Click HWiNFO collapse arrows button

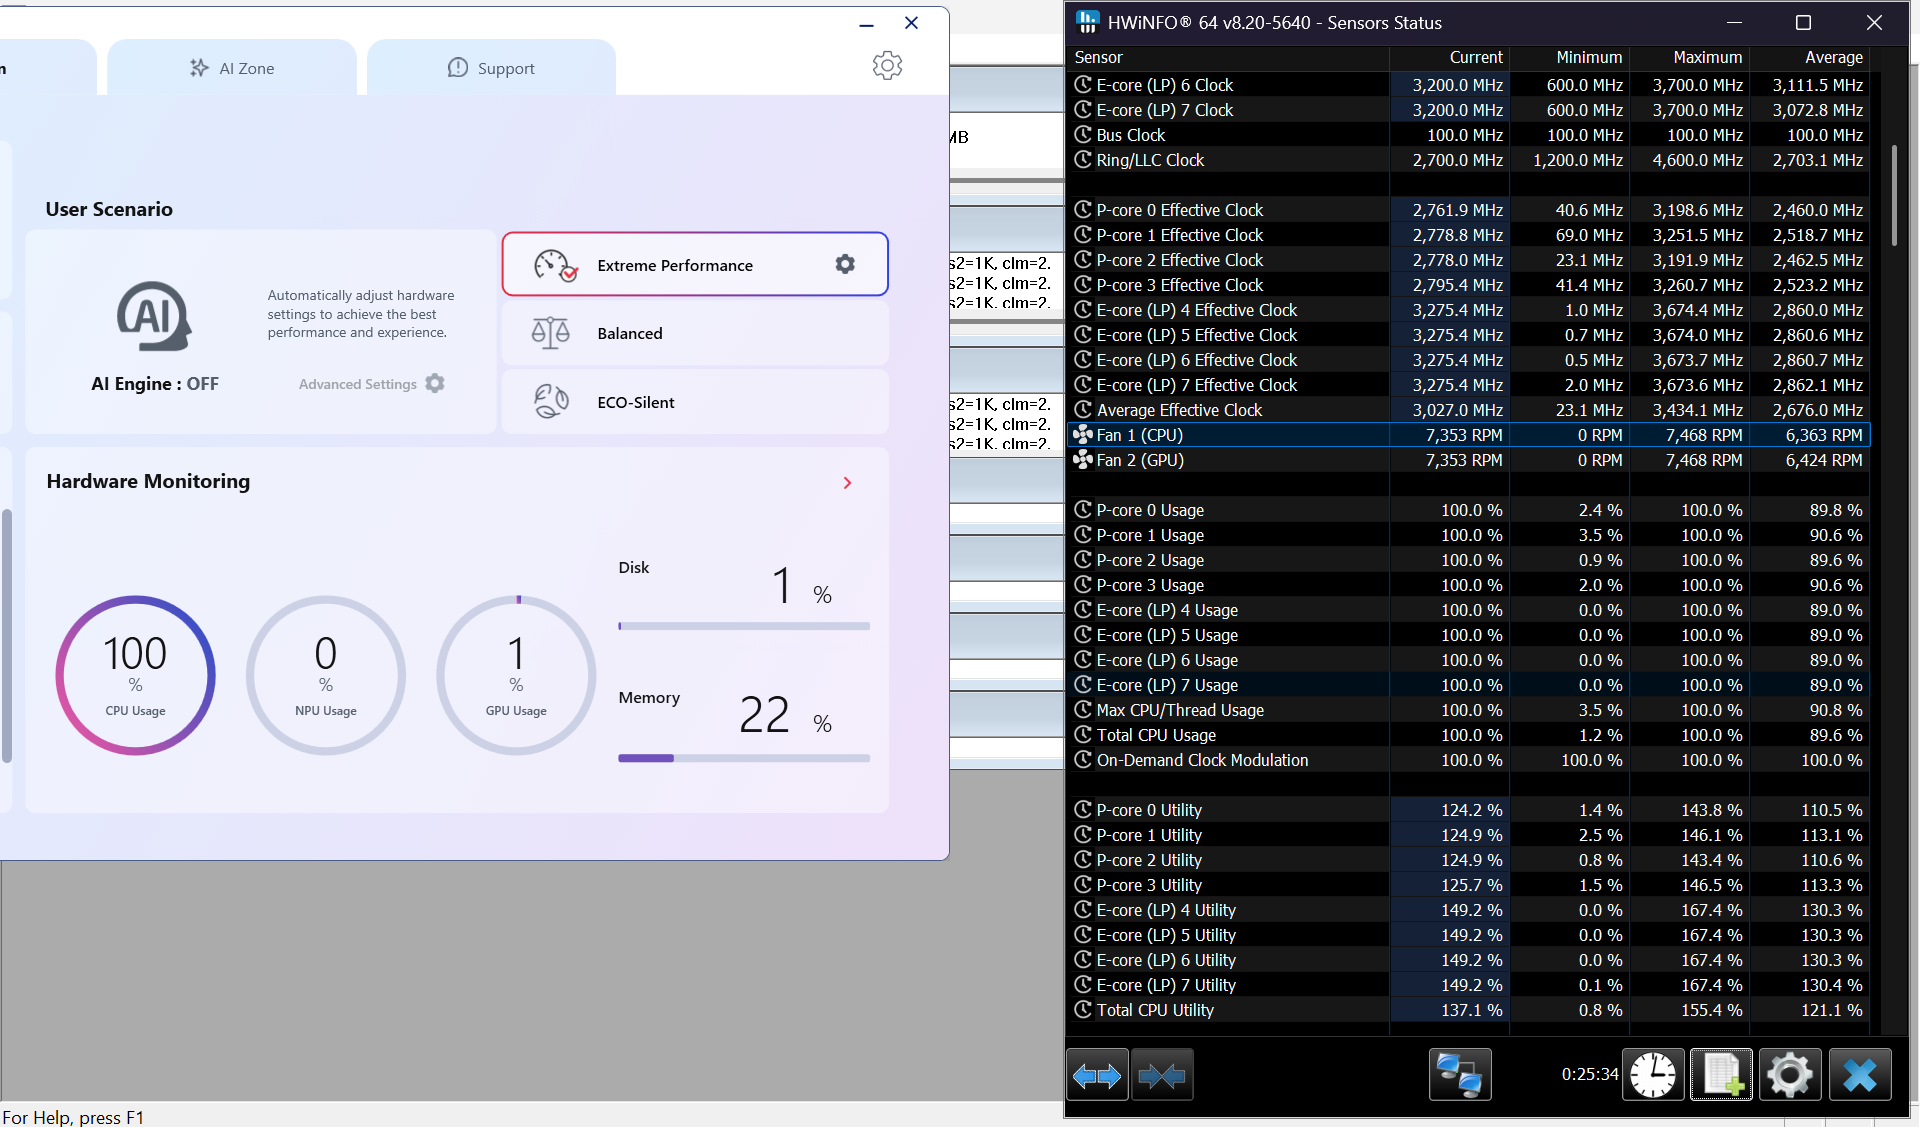(1161, 1075)
